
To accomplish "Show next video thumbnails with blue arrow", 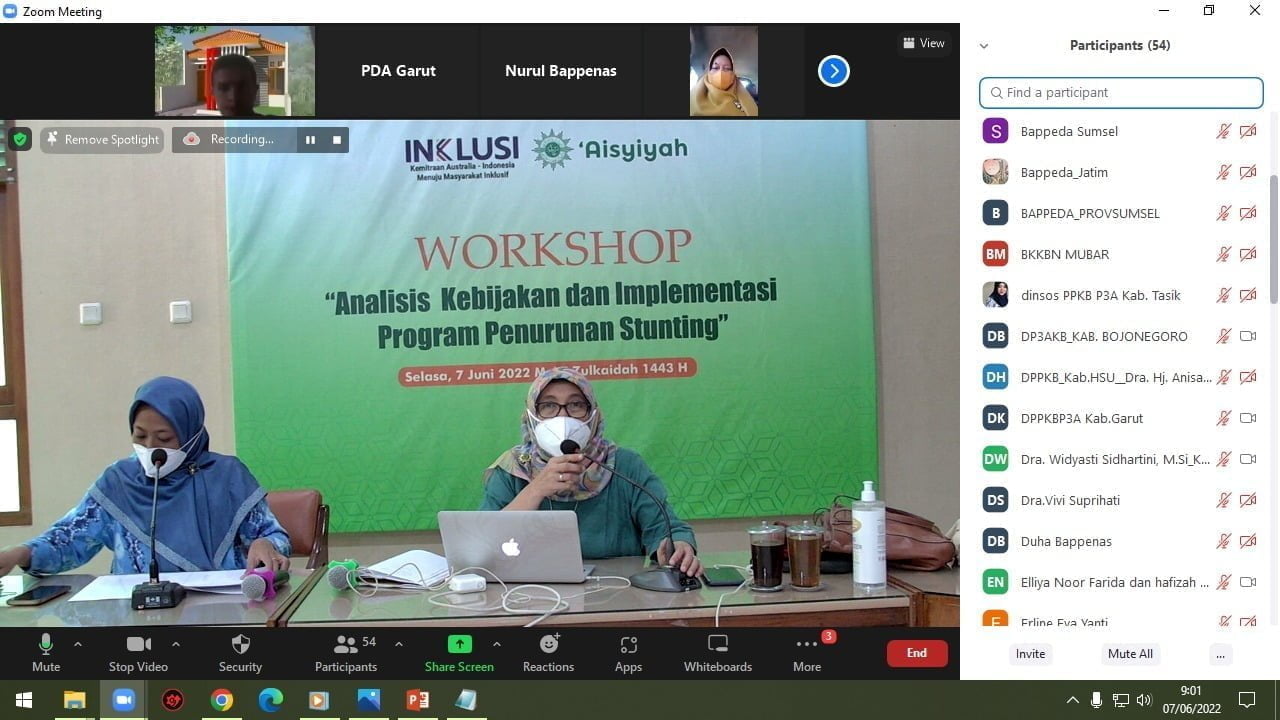I will [x=833, y=71].
